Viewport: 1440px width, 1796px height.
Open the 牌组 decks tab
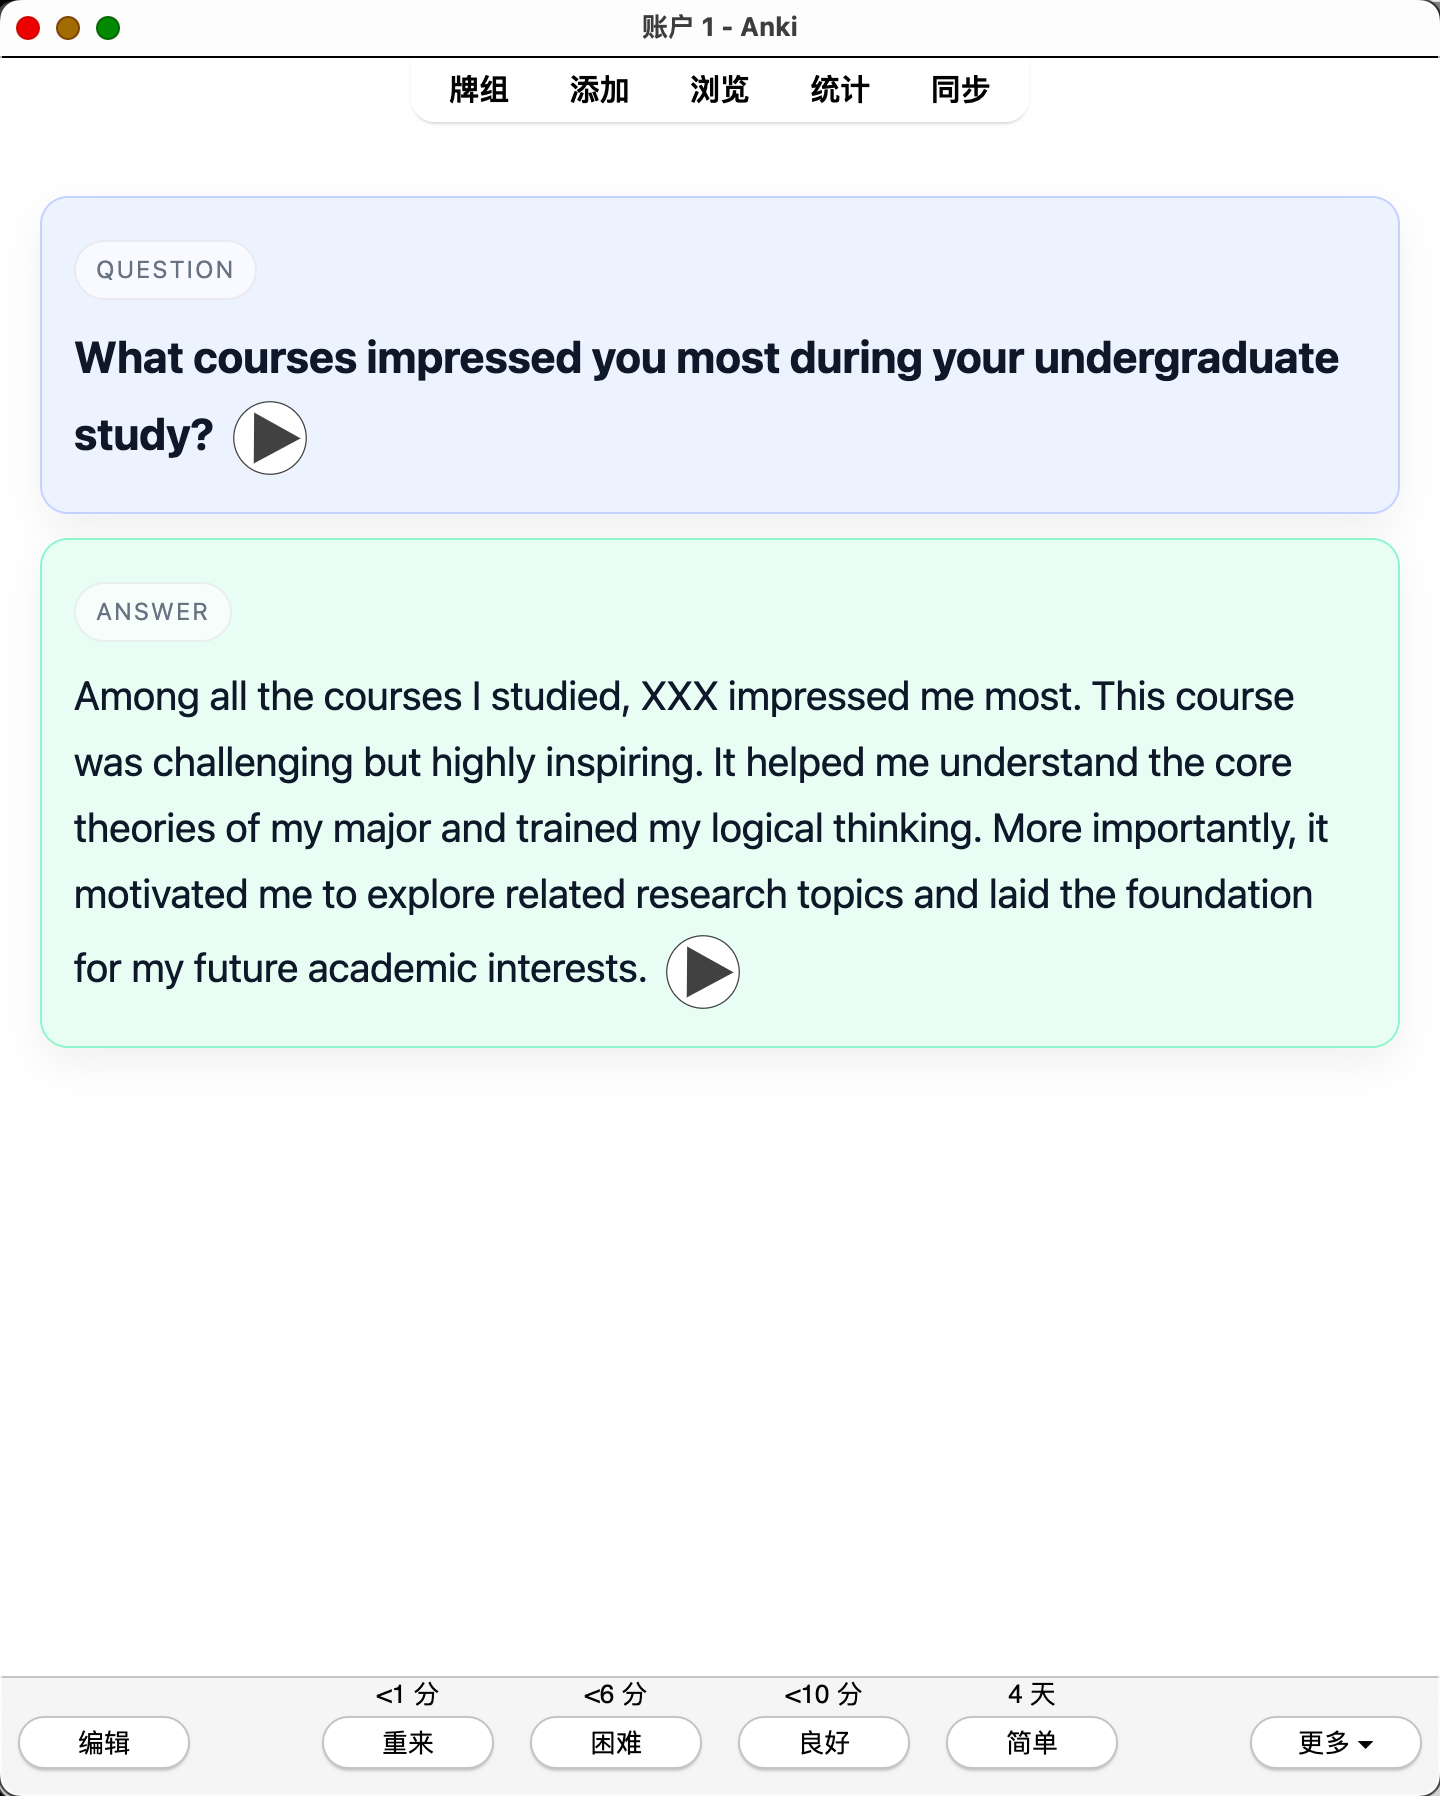coord(479,90)
